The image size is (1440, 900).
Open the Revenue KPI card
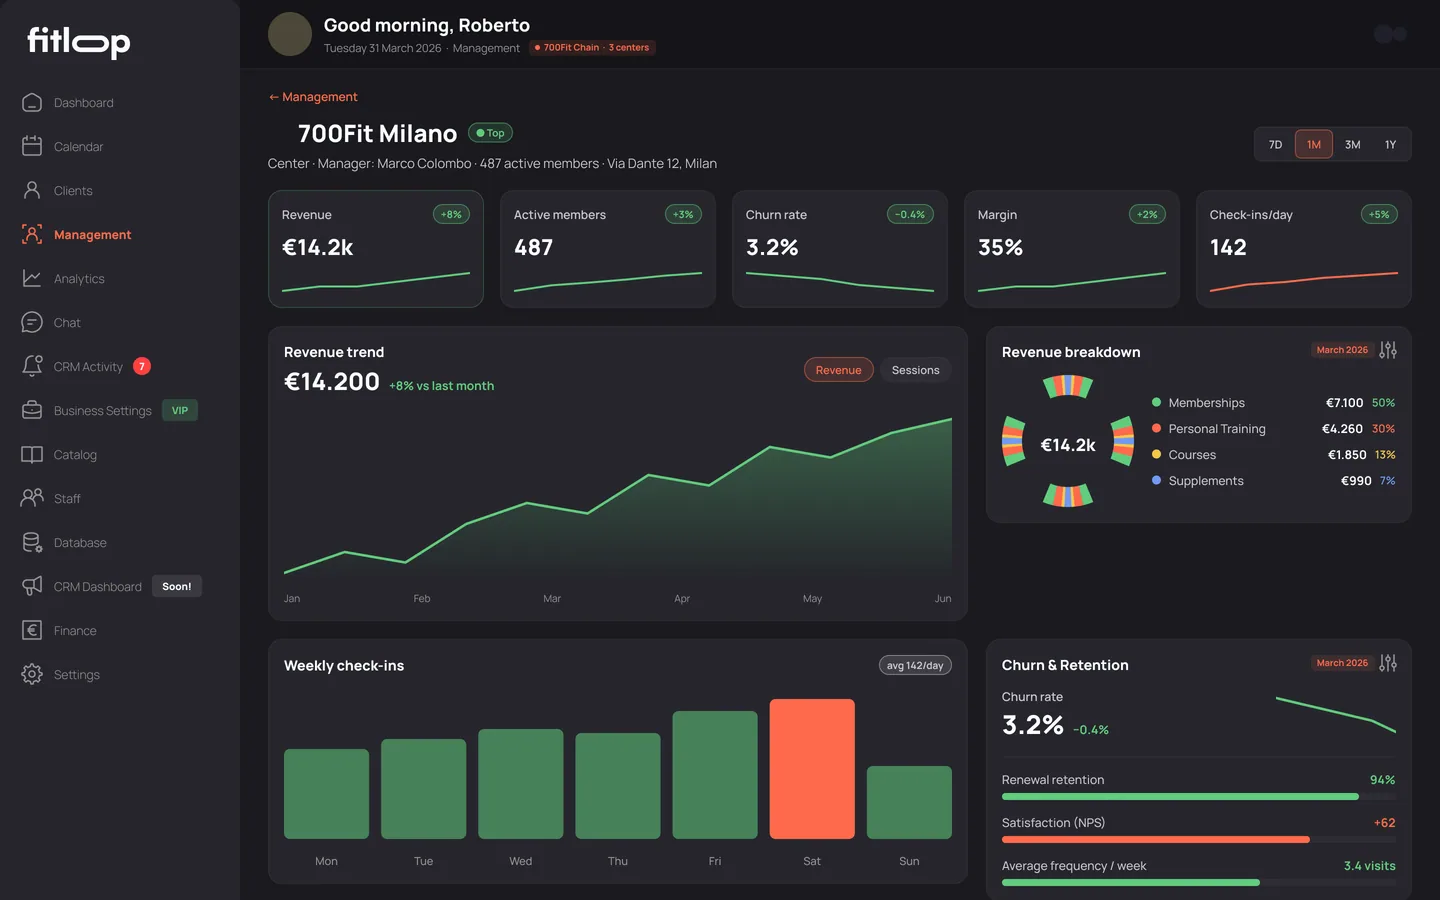pyautogui.click(x=376, y=249)
